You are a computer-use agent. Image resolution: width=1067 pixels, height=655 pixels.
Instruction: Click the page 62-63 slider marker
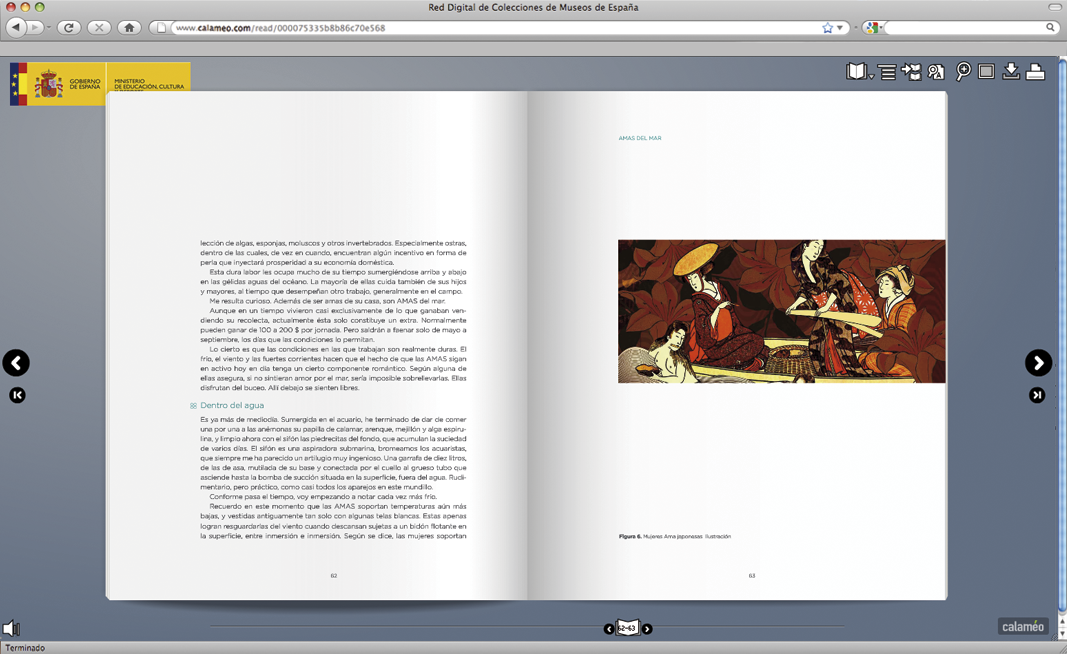tap(627, 628)
